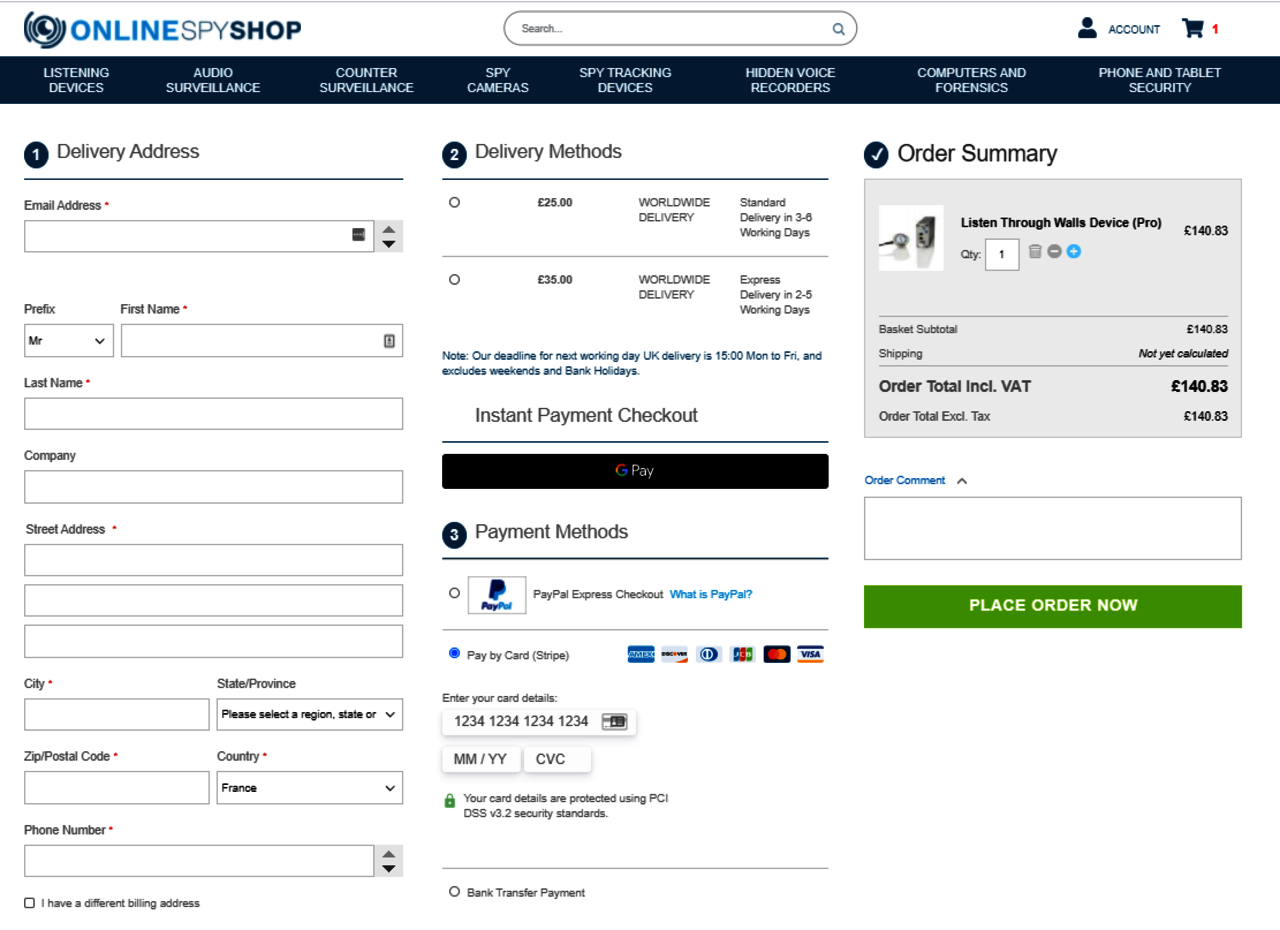Select £35.00 Express delivery option
Viewport: 1280px width, 930px height.
[455, 280]
